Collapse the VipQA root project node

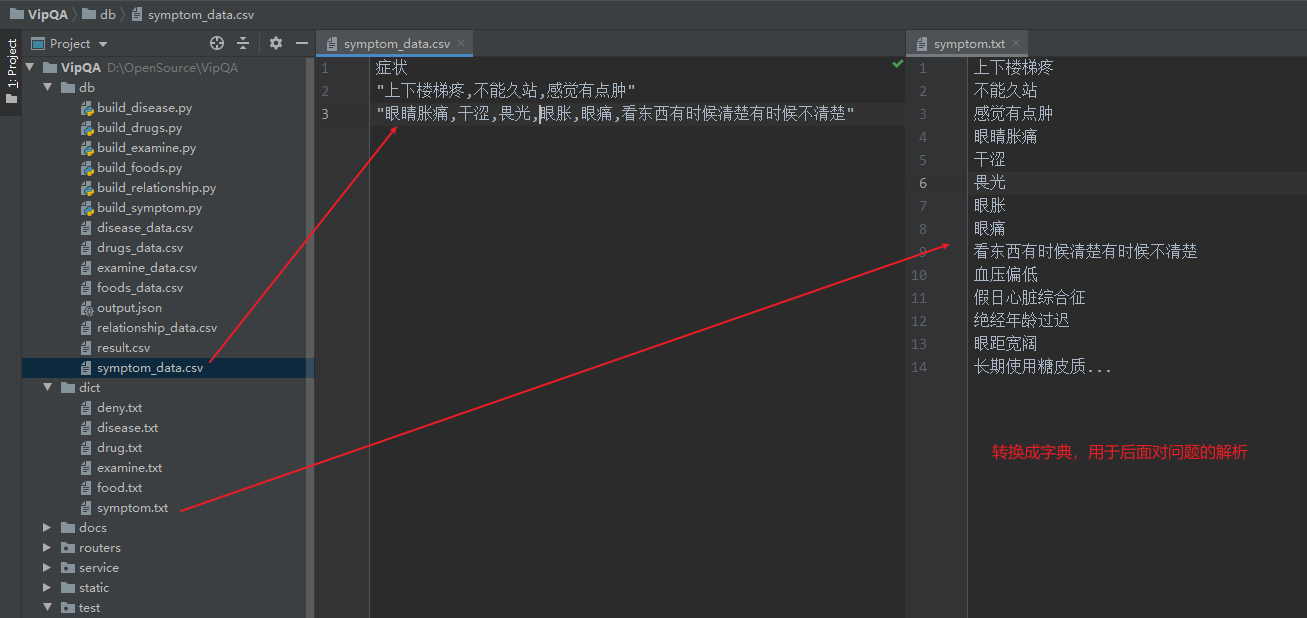click(x=29, y=68)
